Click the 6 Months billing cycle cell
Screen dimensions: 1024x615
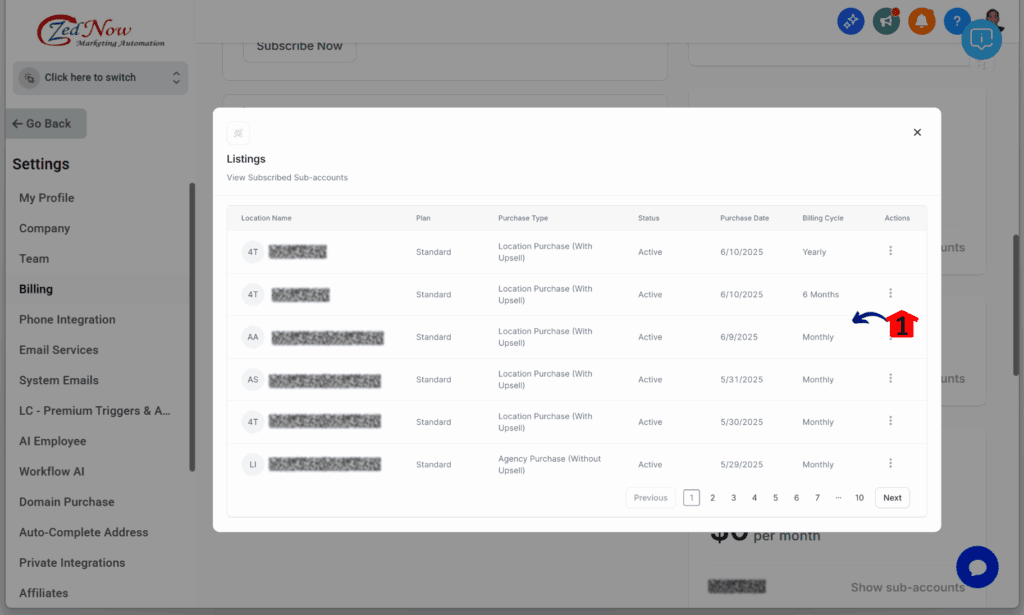tap(821, 294)
